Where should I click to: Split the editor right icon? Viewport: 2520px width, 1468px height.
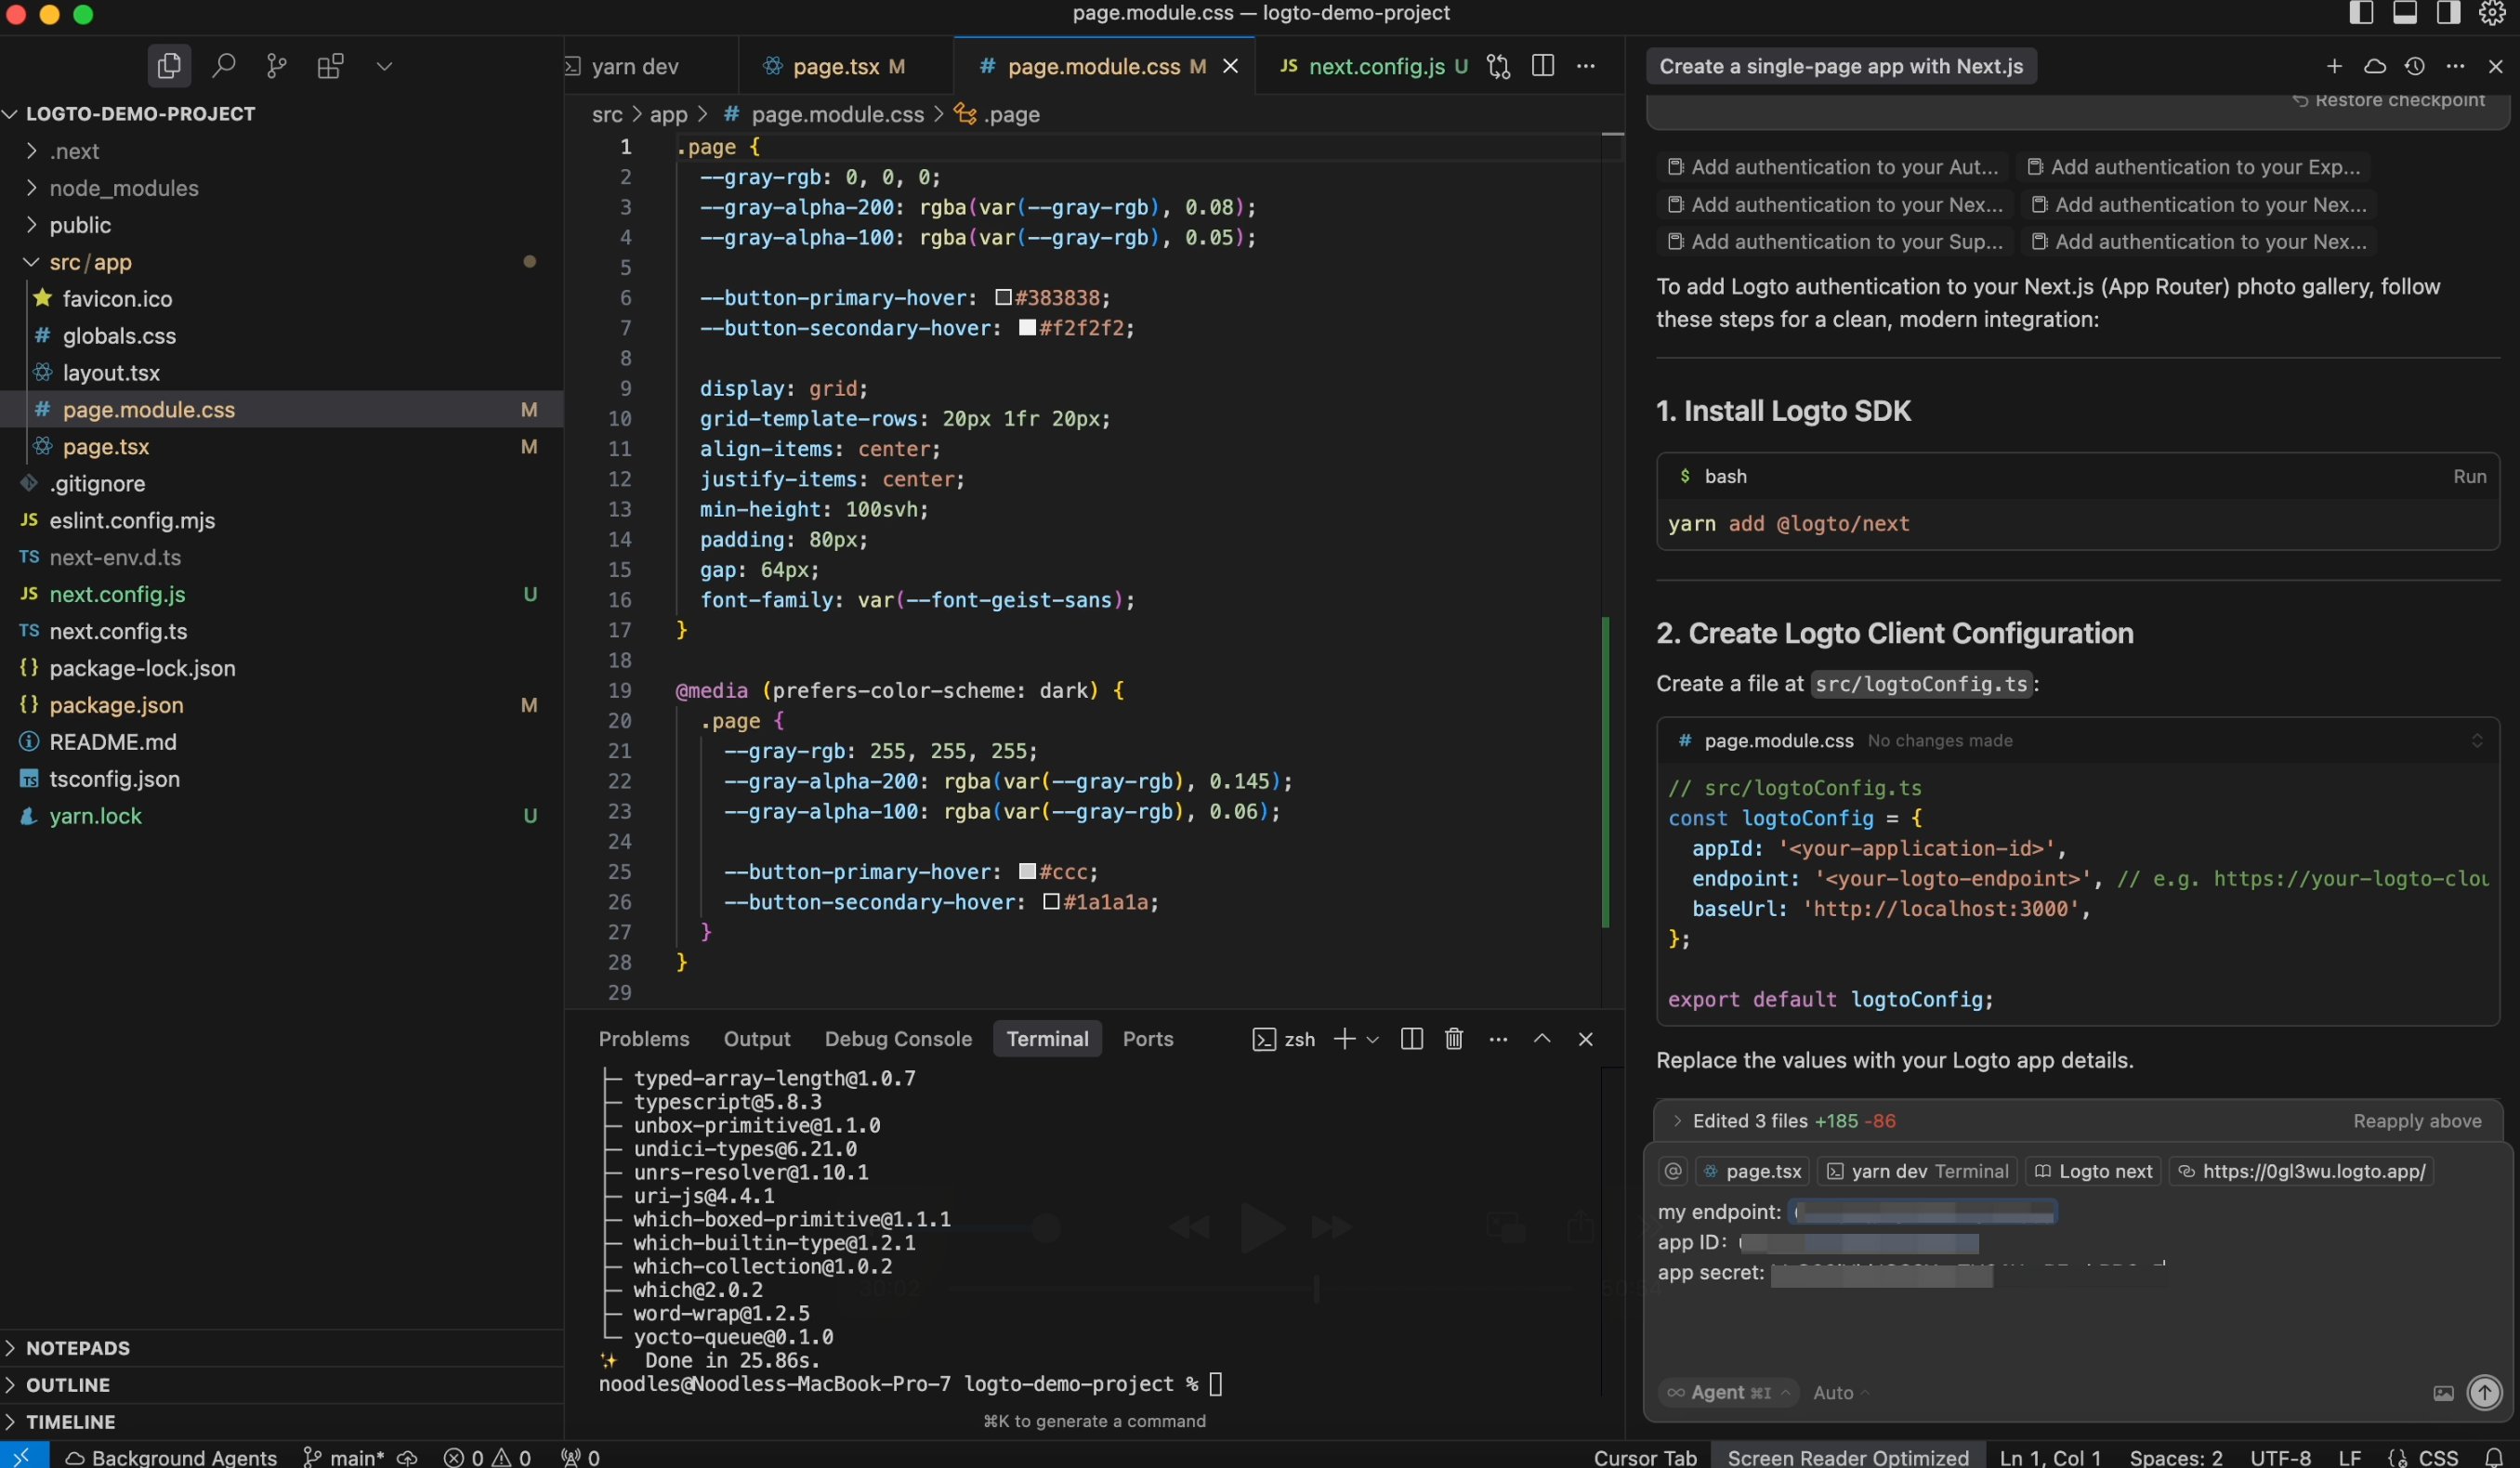tap(1542, 66)
